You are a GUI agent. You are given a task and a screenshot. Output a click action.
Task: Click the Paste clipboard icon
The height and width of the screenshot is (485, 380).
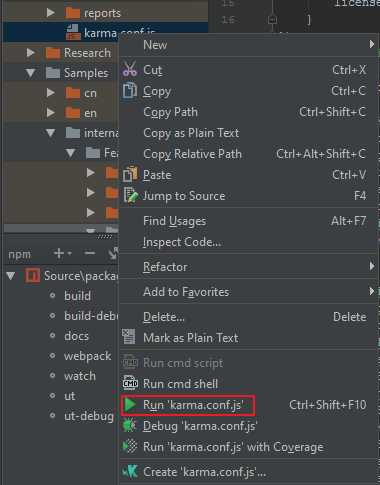(130, 174)
